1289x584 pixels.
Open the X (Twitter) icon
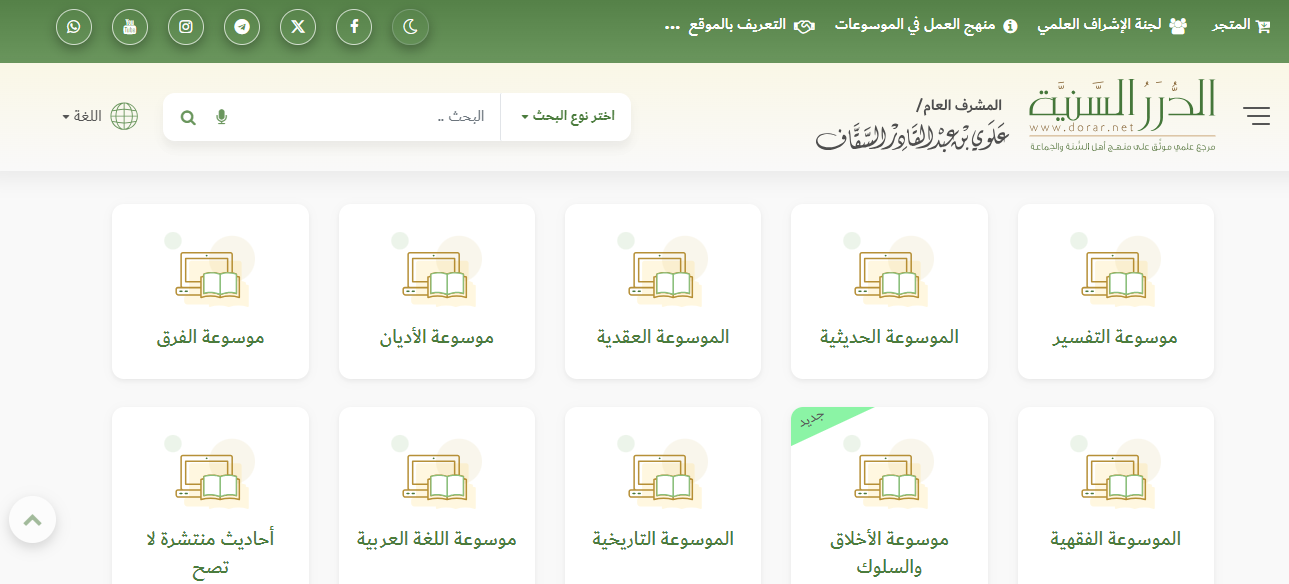298,28
